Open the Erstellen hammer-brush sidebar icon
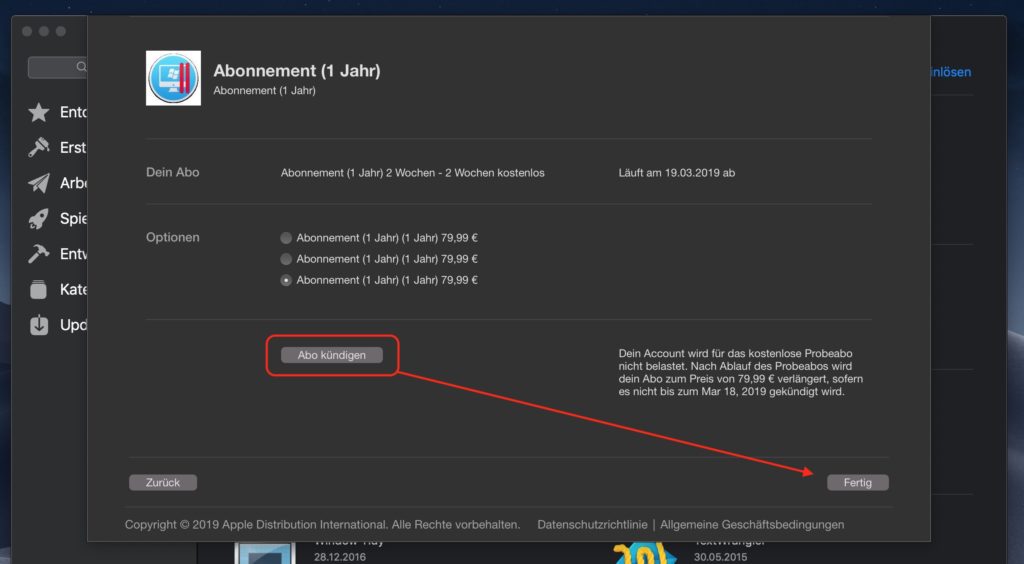Viewport: 1024px width, 564px height. pyautogui.click(x=39, y=148)
